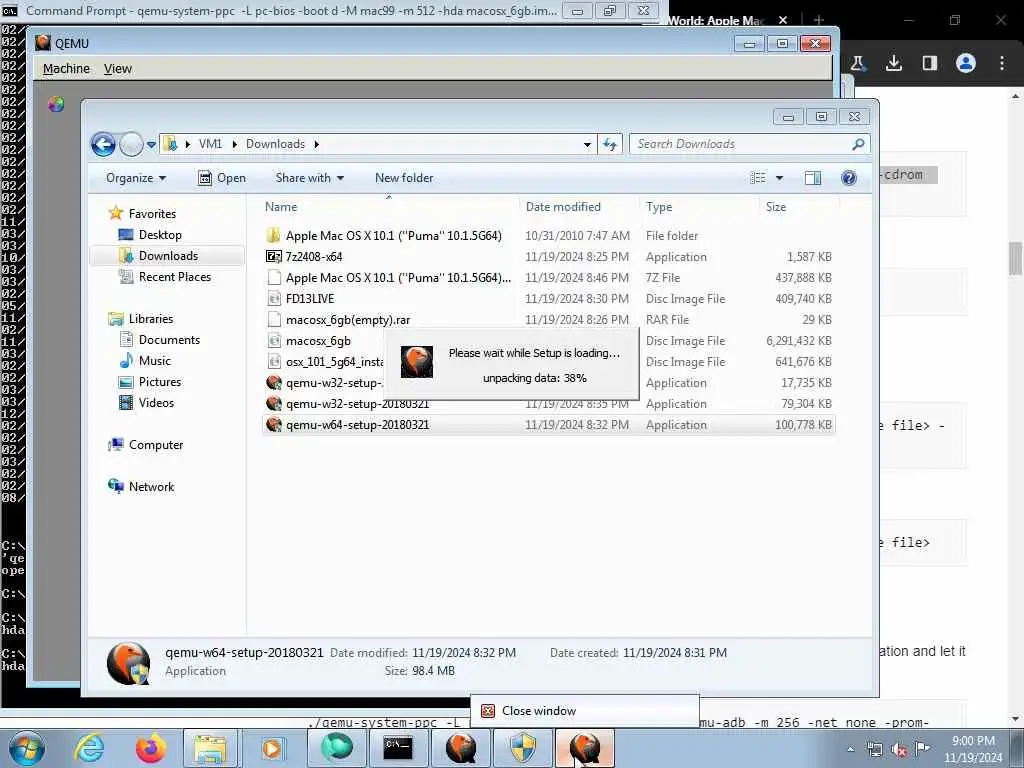Click the network tray icon
This screenshot has height=768, width=1024.
click(874, 750)
